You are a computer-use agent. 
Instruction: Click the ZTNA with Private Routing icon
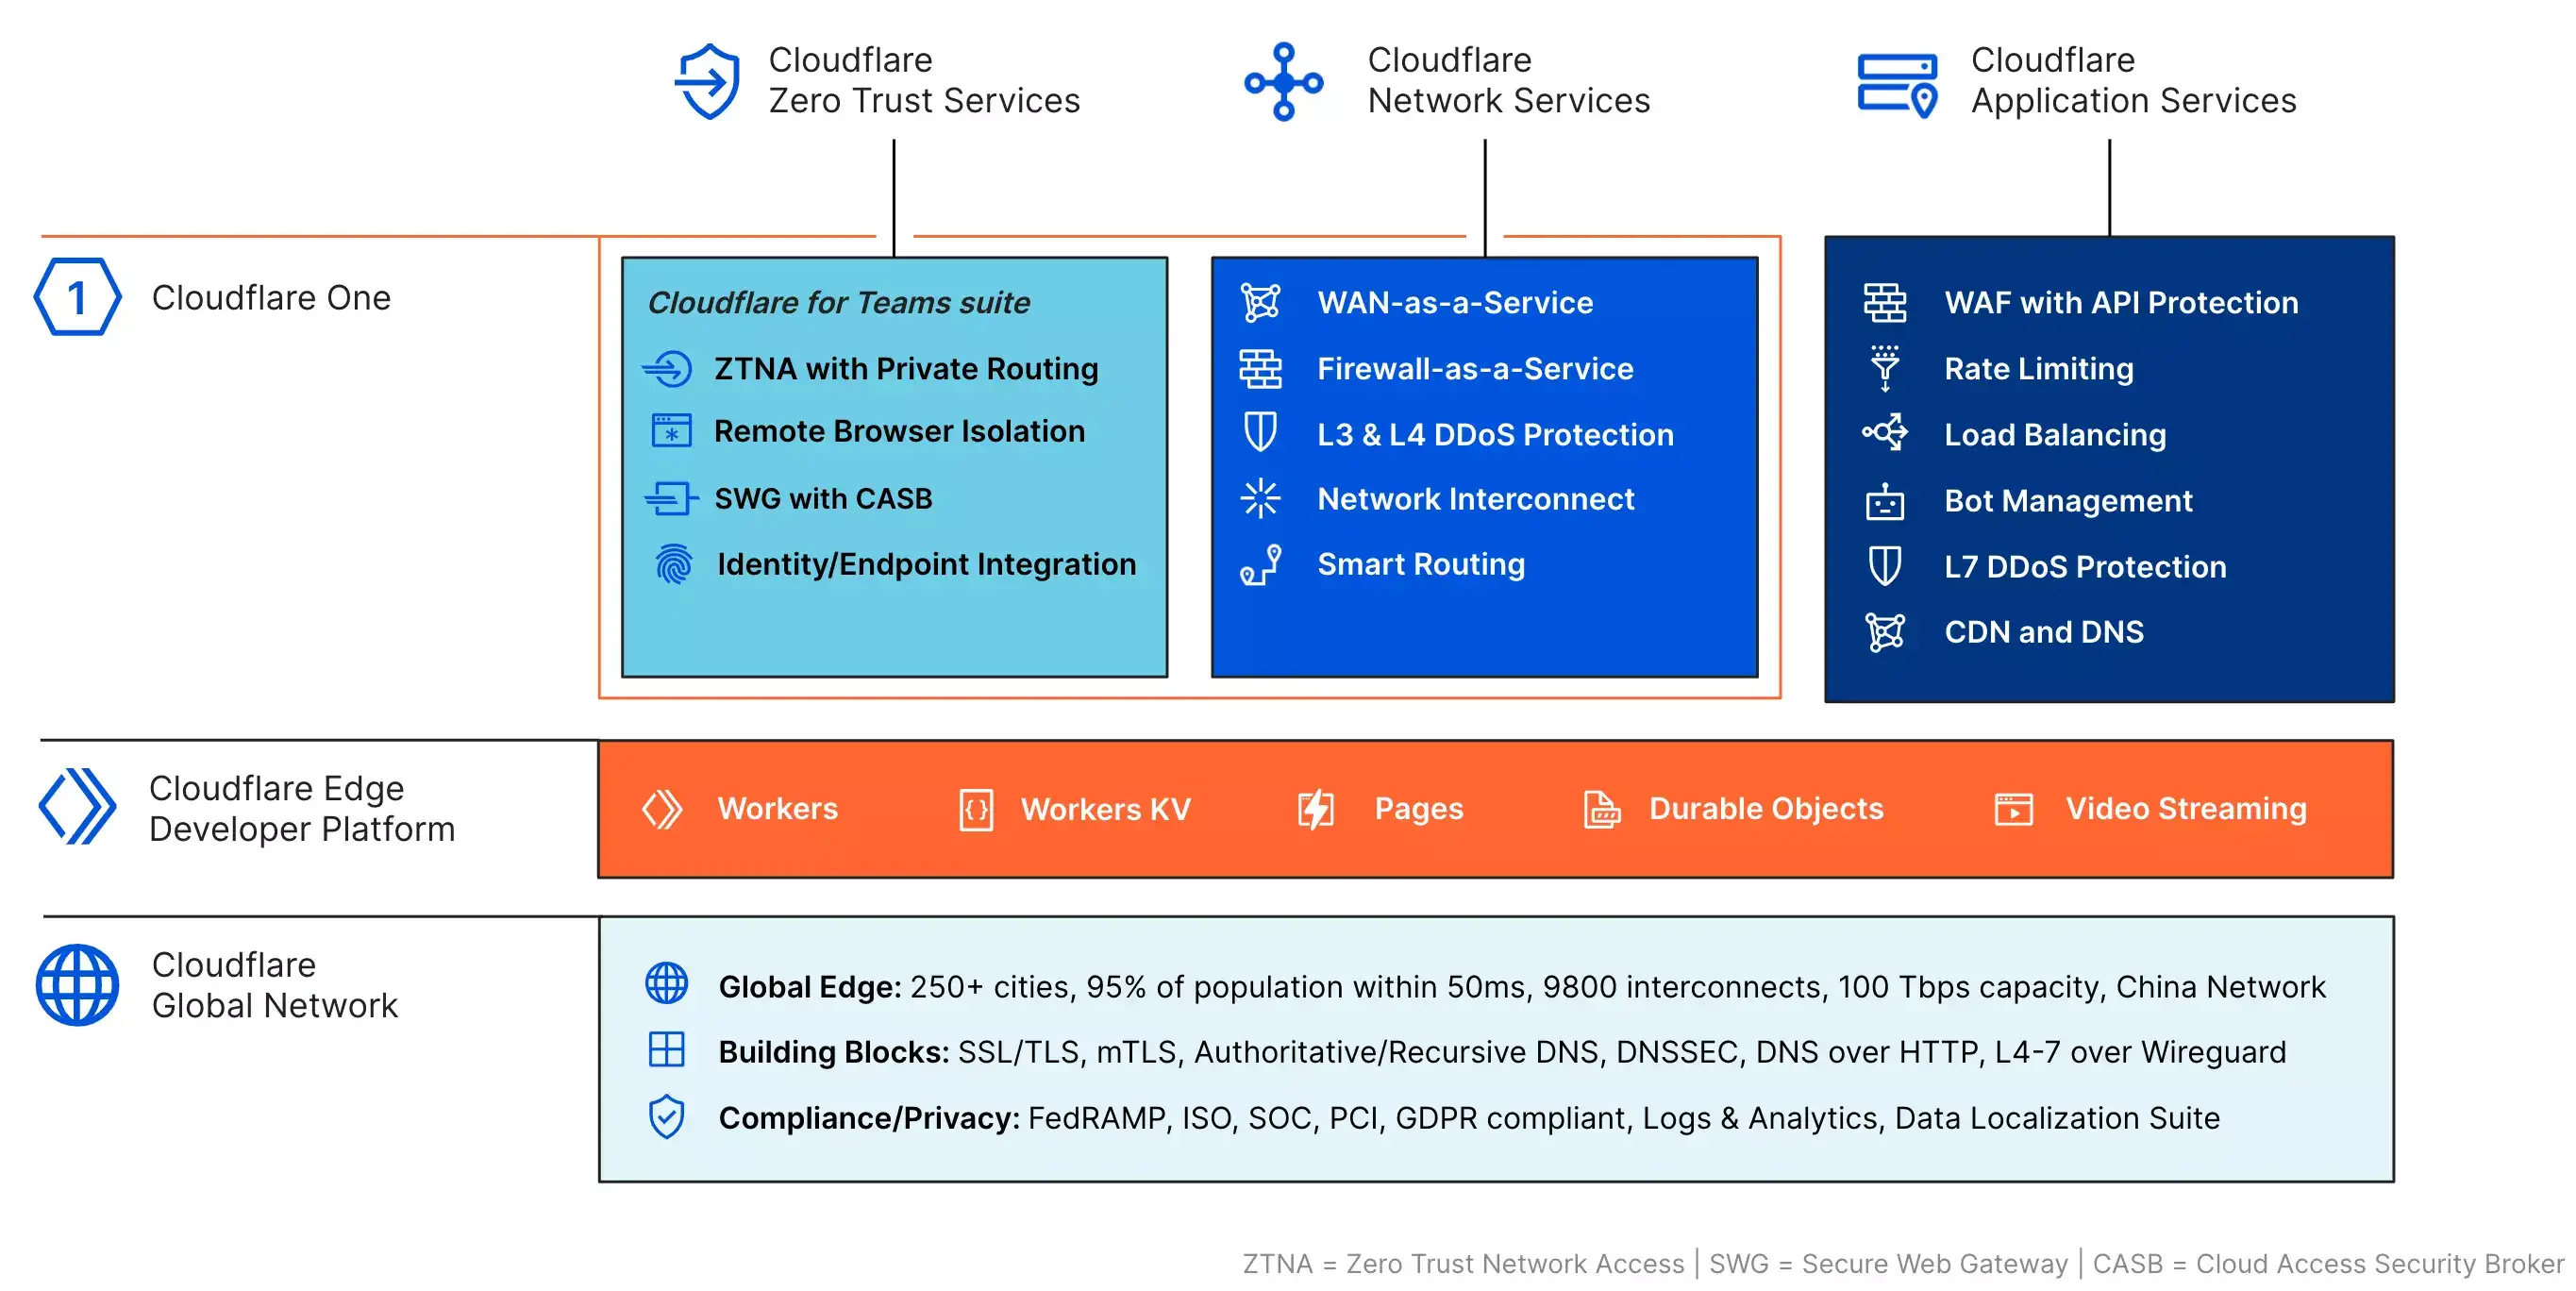pos(668,369)
